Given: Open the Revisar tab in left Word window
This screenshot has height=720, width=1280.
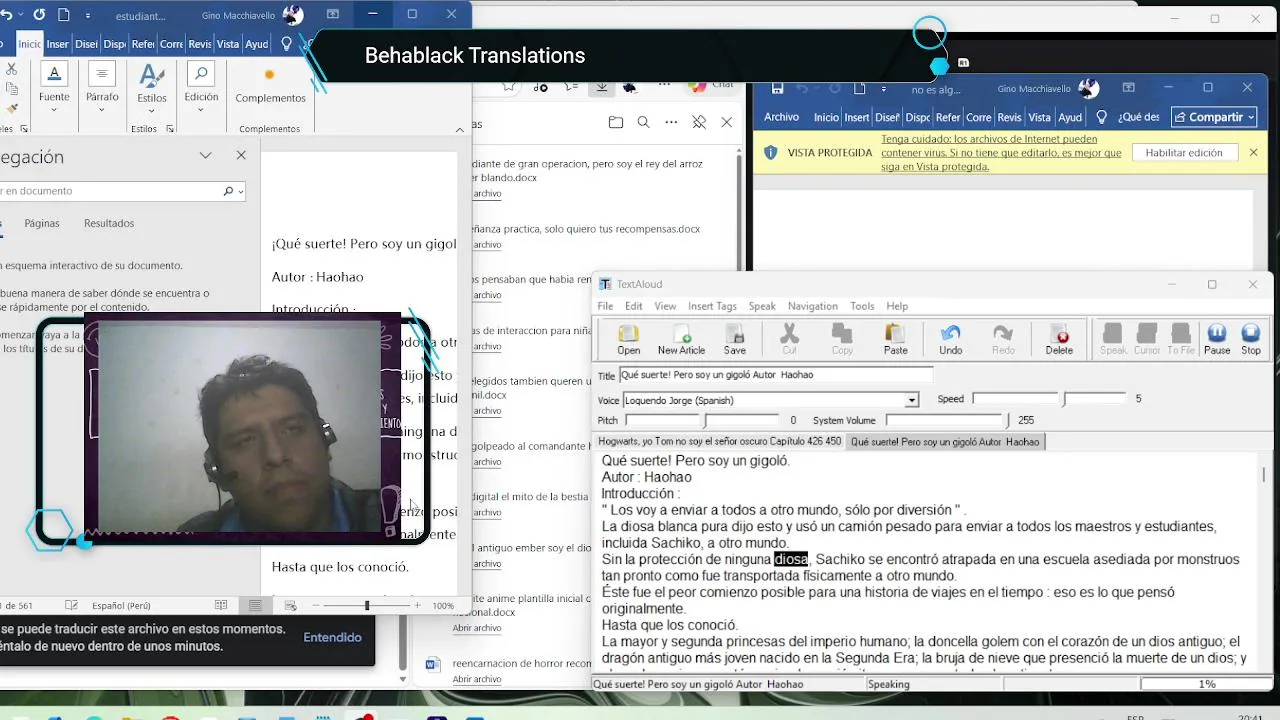Looking at the screenshot, I should tap(200, 44).
